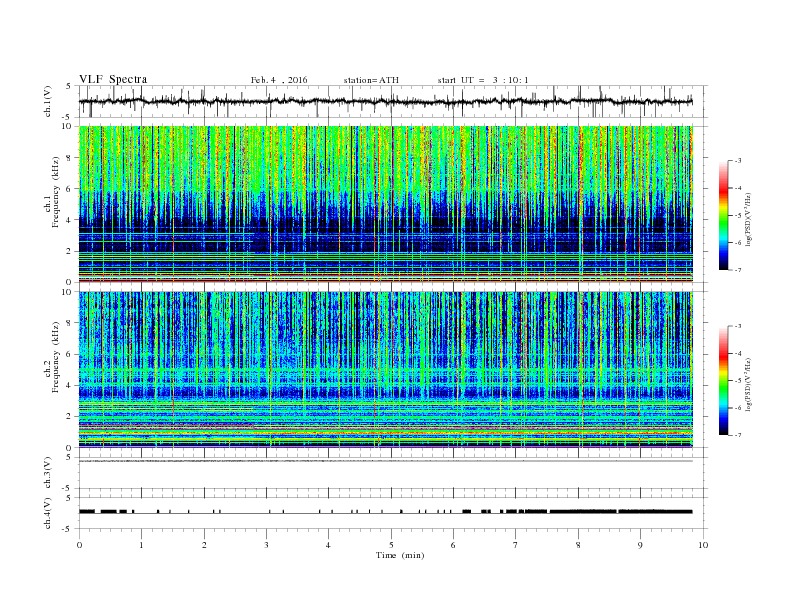This screenshot has height=612, width=792.
Task: Click the "Time (min)" x-axis label
Action: (400, 555)
